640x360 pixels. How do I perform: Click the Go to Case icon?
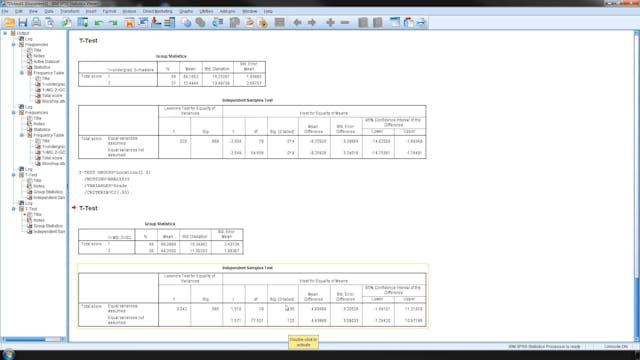143,22
